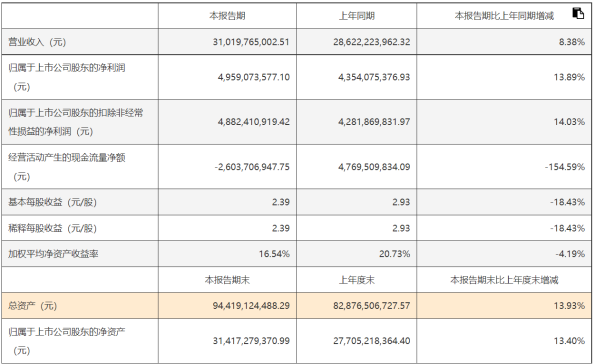Select the 上年同期 column header
The width and height of the screenshot is (595, 364).
coord(356,16)
